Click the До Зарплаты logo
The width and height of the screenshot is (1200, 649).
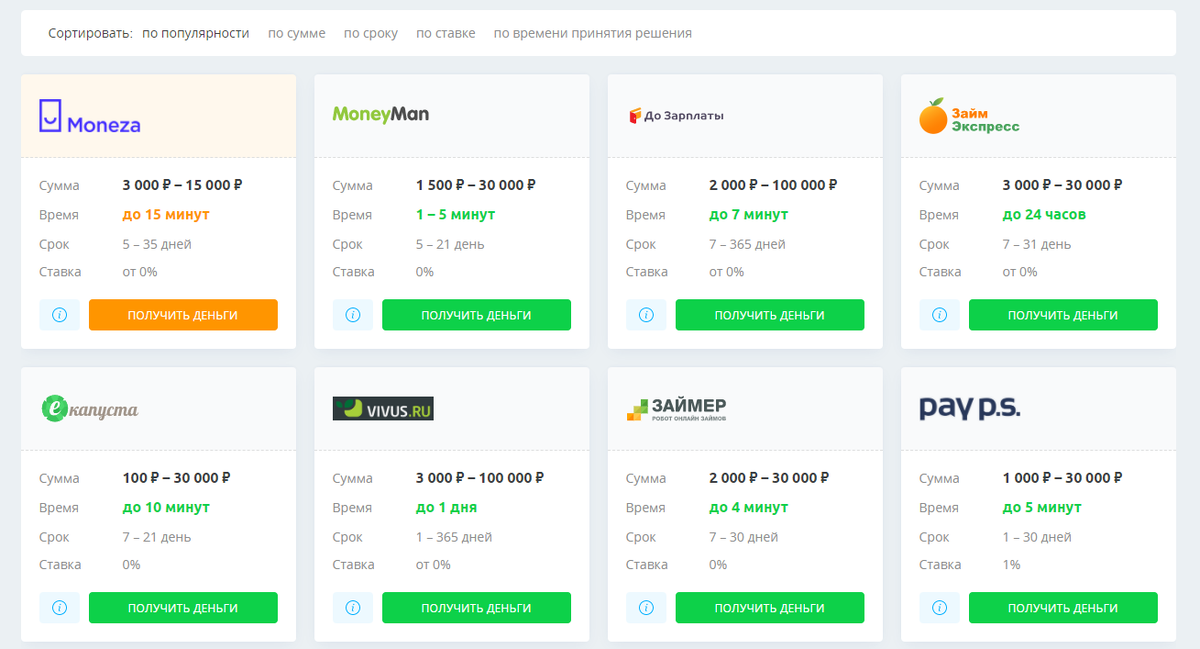(675, 116)
